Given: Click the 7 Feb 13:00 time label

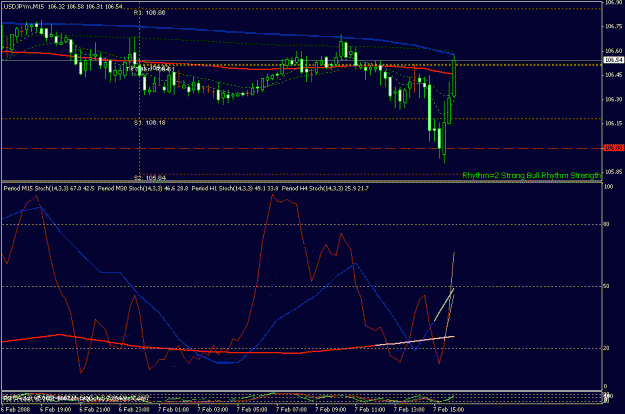Looking at the screenshot, I should pyautogui.click(x=409, y=410).
